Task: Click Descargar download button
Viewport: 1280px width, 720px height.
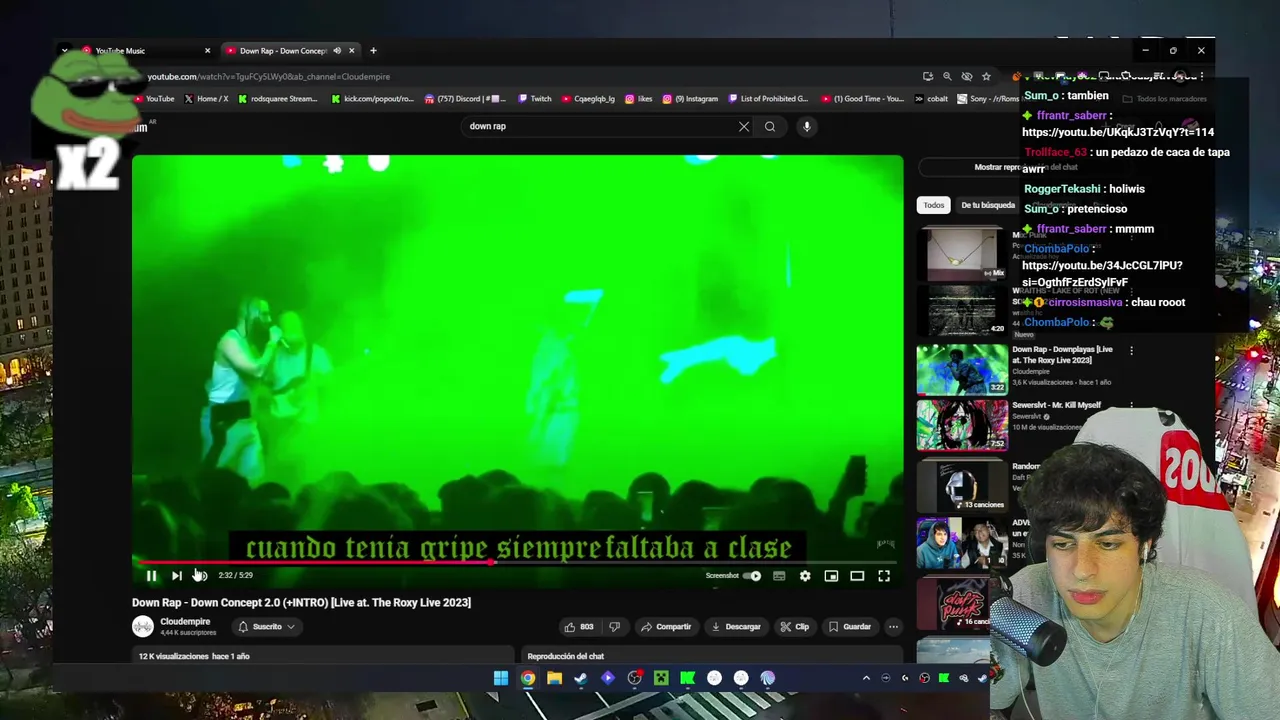Action: [735, 627]
